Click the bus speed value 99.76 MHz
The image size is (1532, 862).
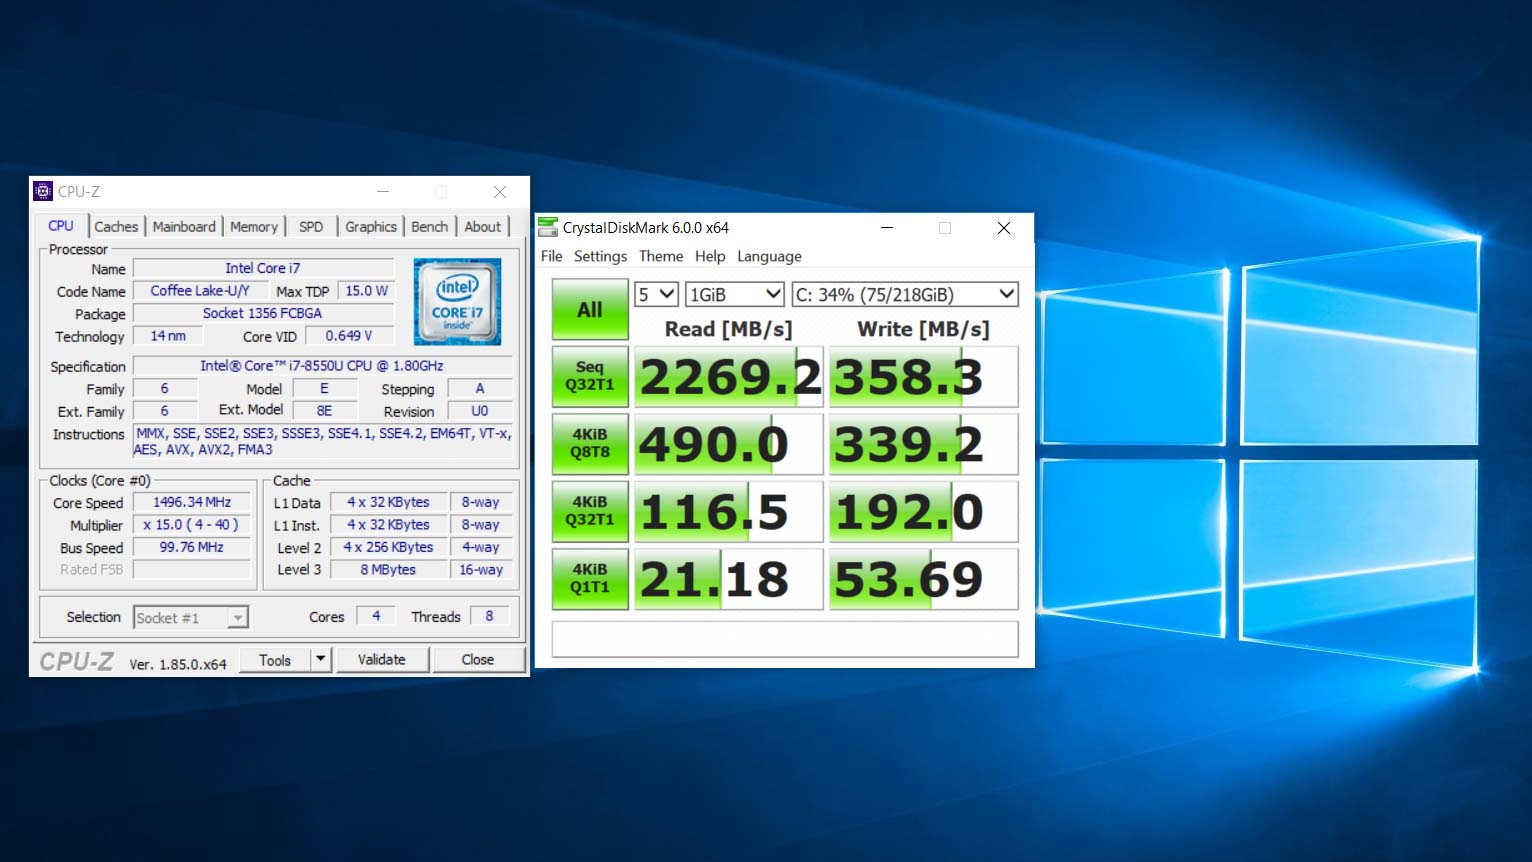click(192, 547)
